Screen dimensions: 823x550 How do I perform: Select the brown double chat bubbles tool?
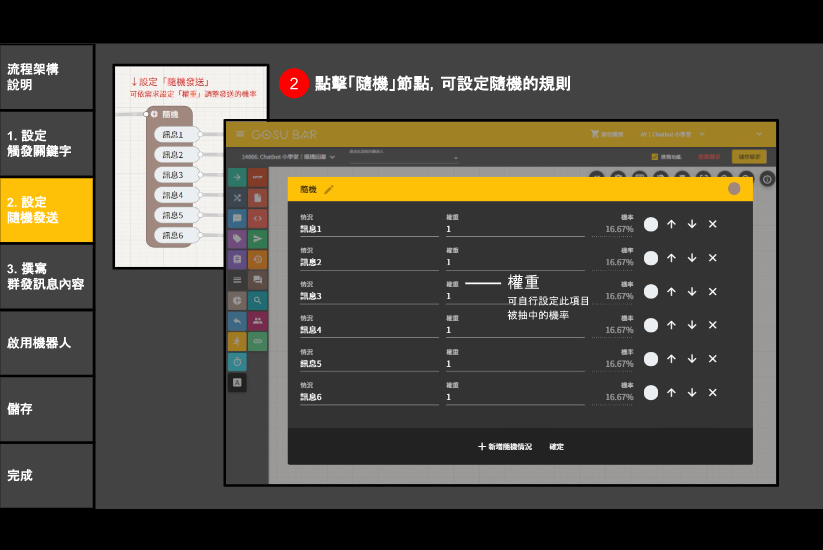coord(258,280)
